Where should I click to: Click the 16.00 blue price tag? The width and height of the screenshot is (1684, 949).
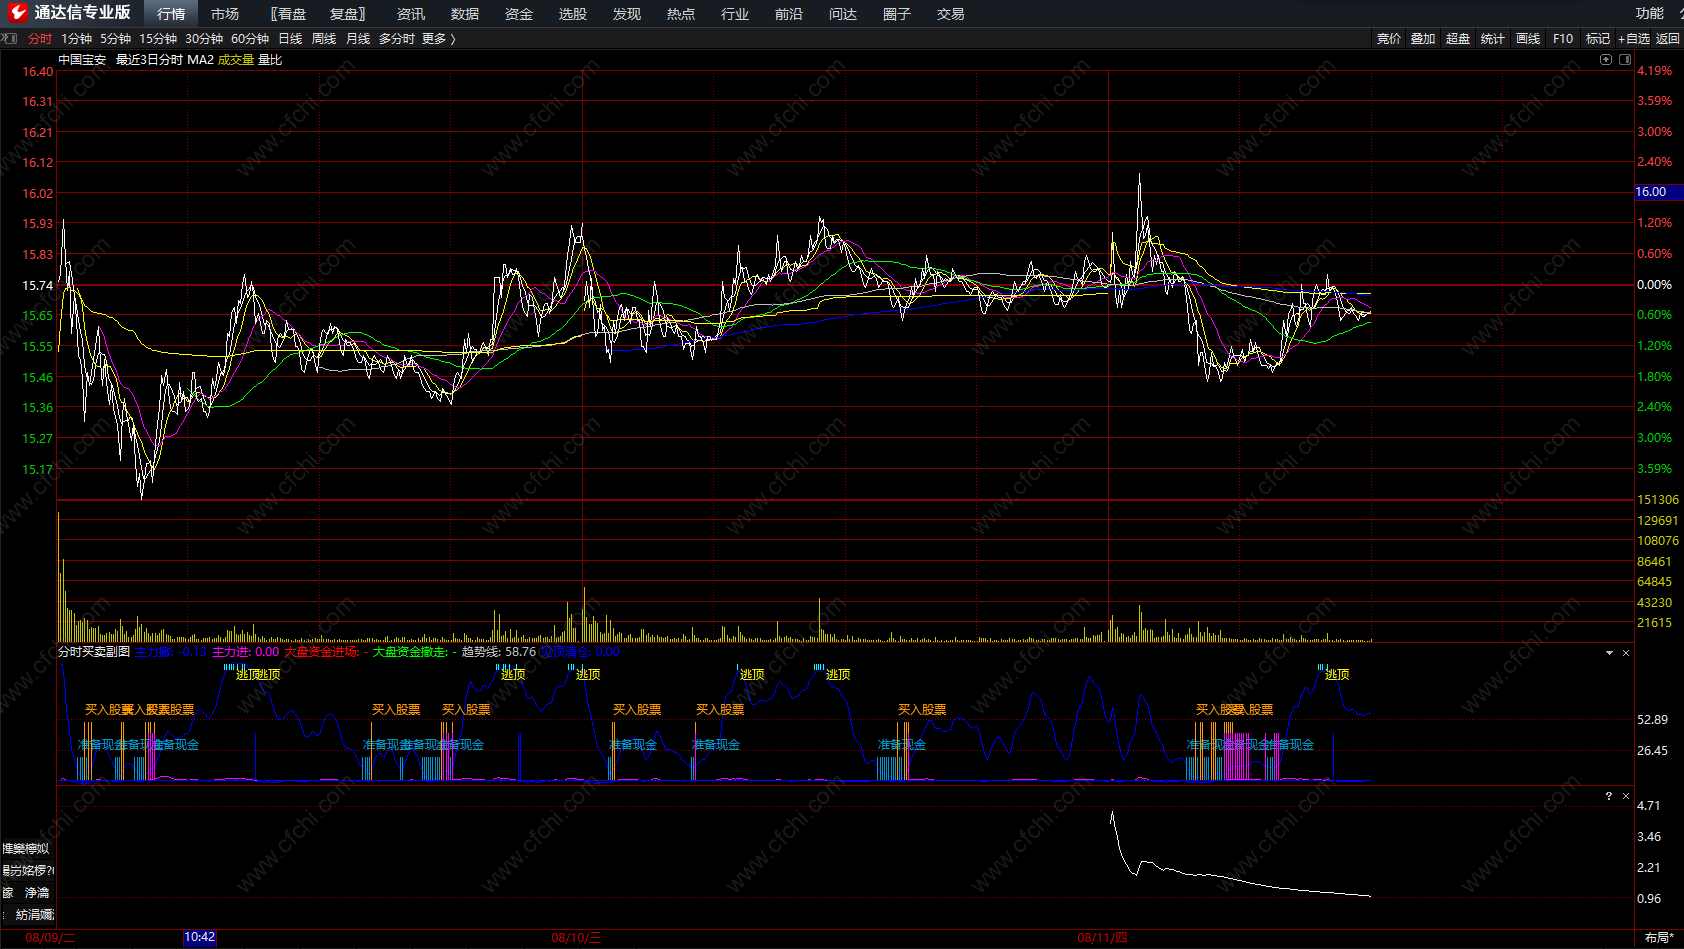point(1658,192)
